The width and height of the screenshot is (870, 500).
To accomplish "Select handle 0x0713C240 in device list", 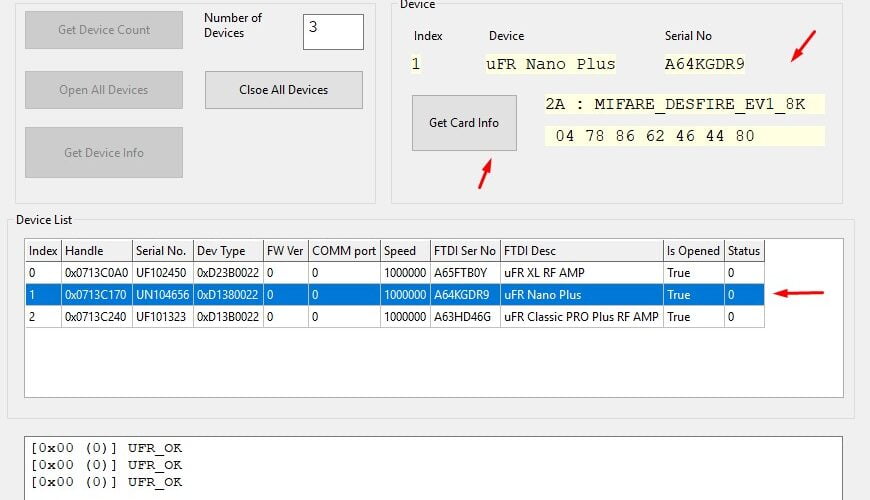I will coord(97,317).
